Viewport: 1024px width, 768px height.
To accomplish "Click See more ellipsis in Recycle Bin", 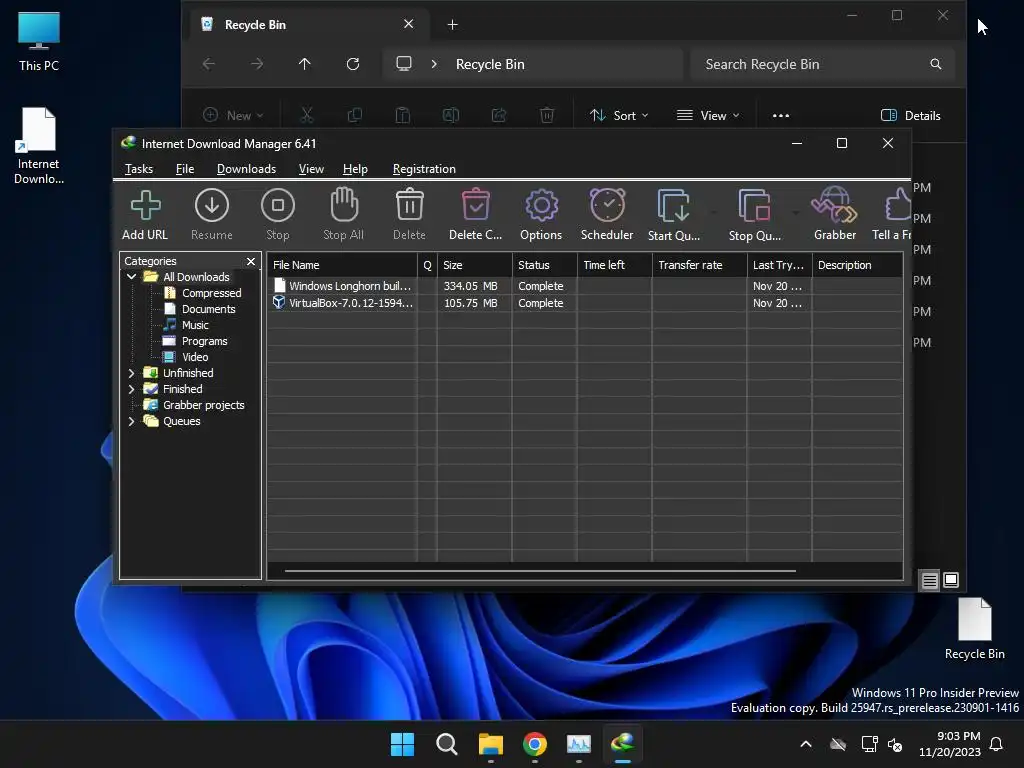I will pos(780,116).
